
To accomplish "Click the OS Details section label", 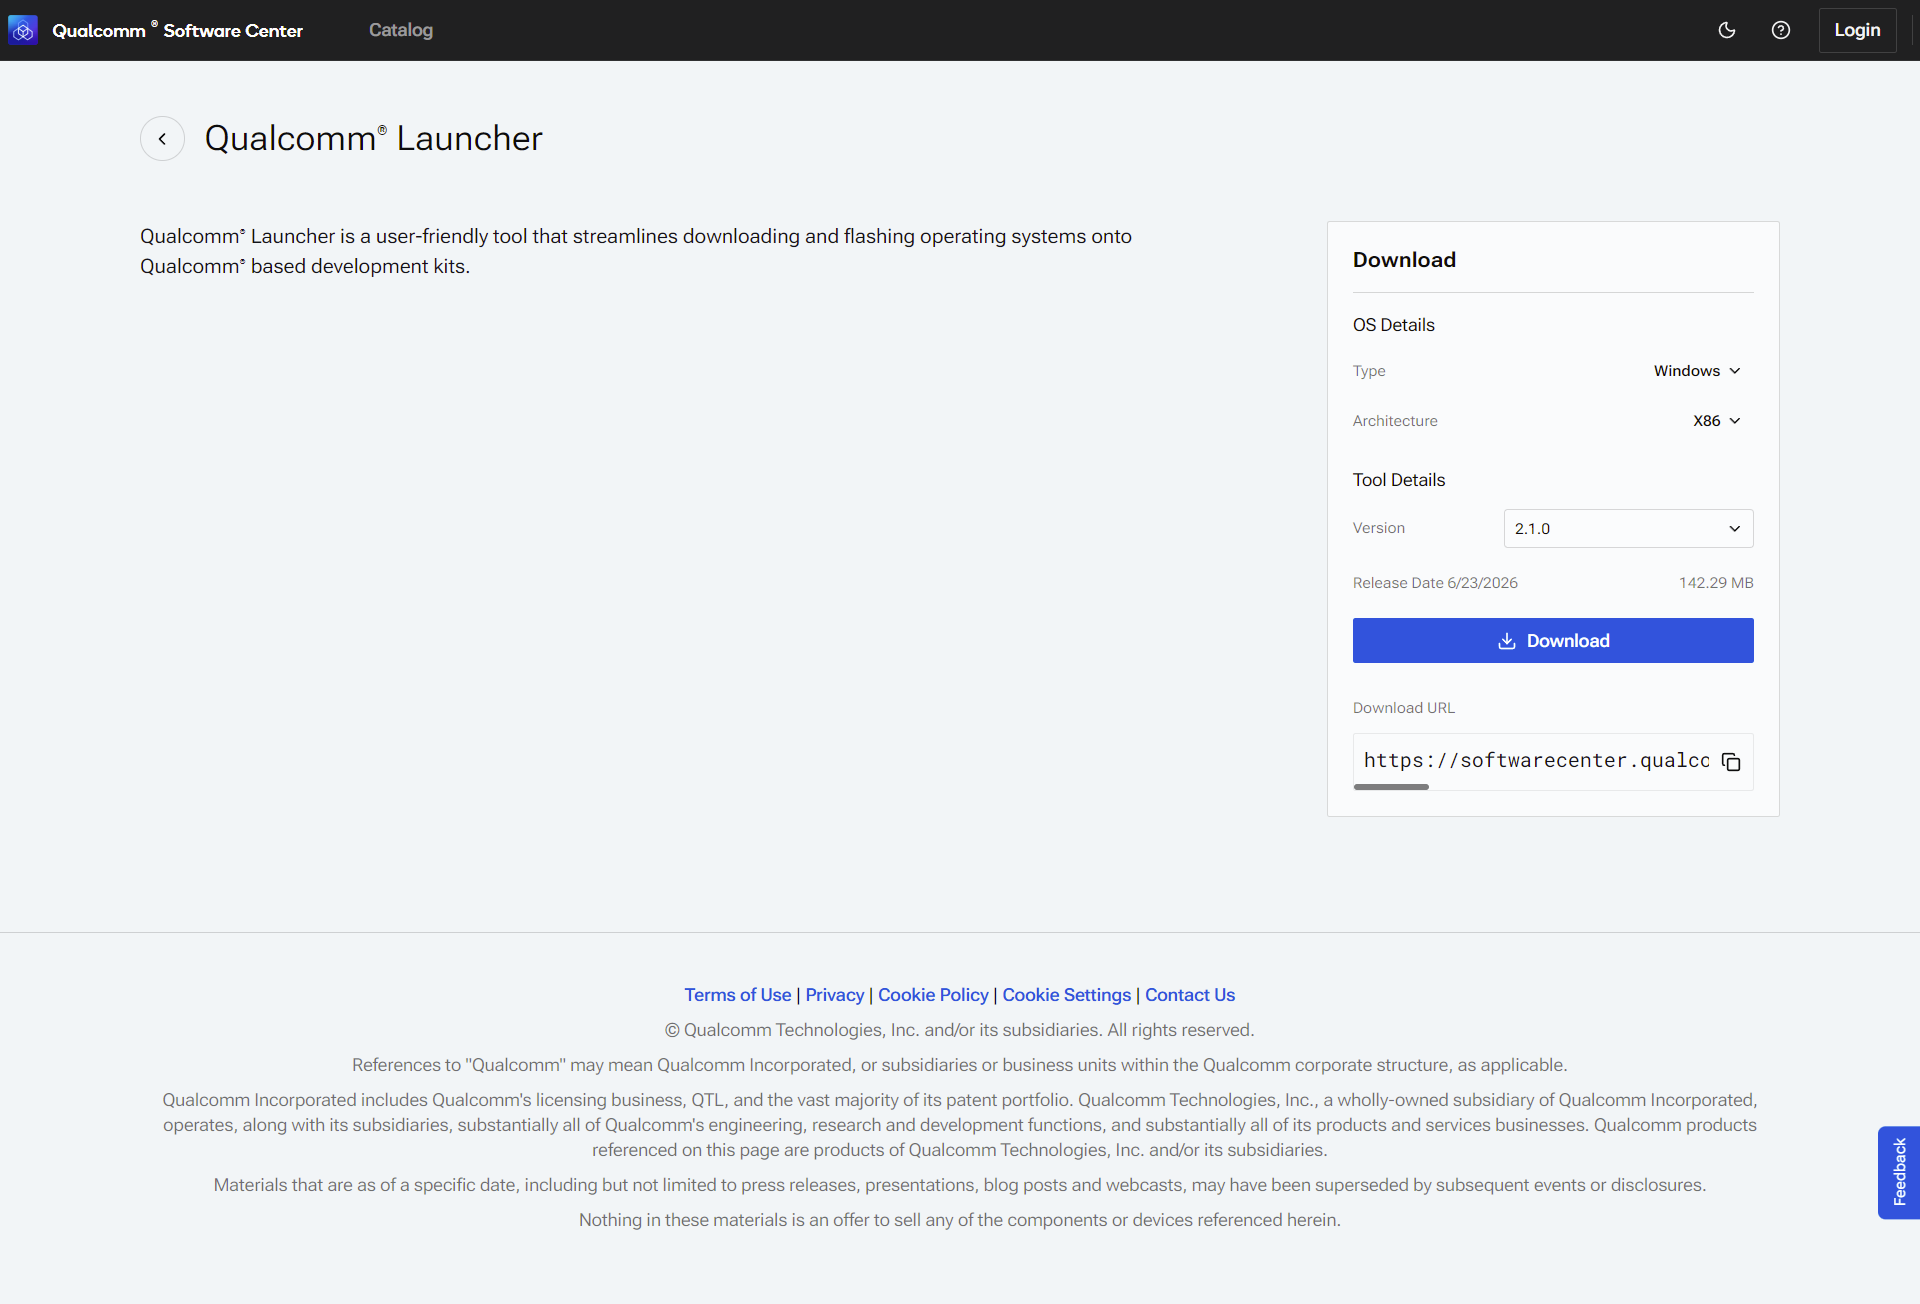I will click(1394, 325).
